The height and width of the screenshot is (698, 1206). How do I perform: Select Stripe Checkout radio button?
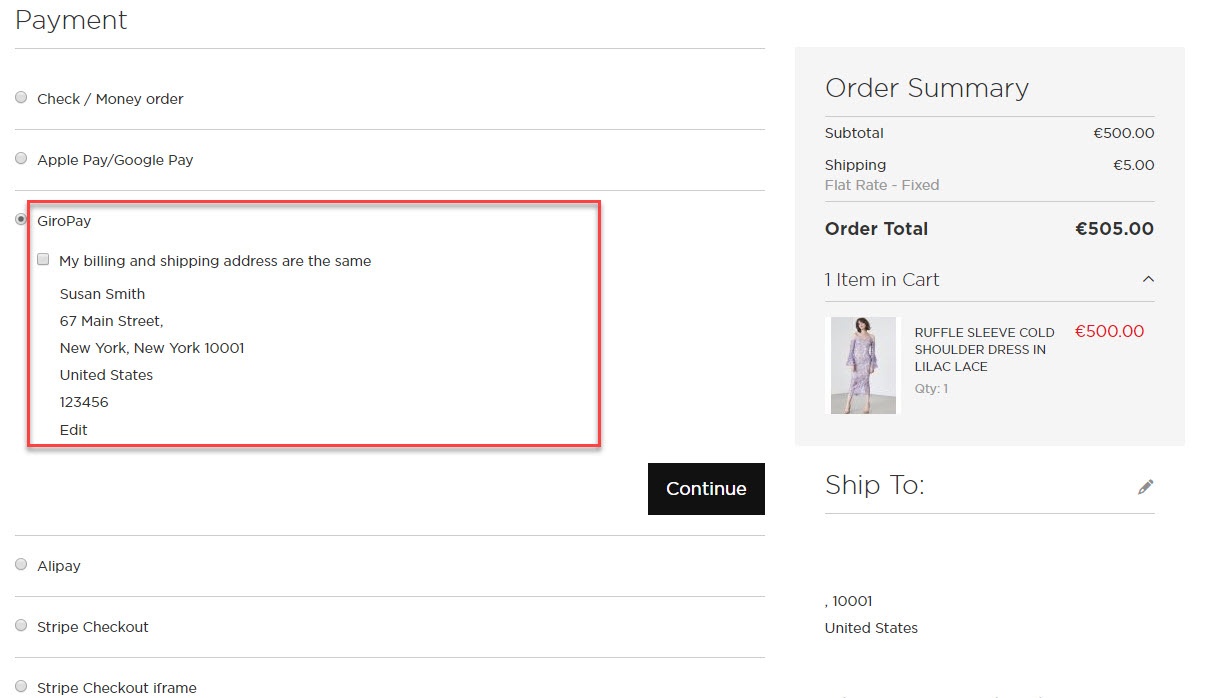(x=21, y=626)
